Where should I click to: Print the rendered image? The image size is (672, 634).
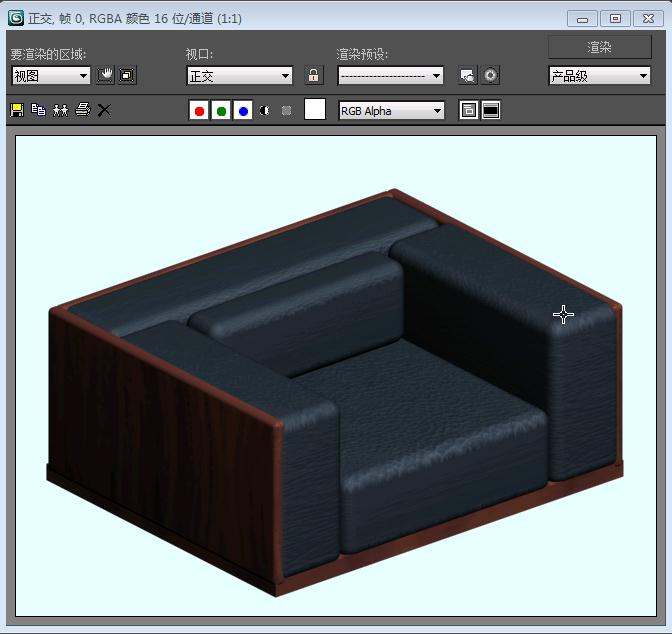coord(83,110)
